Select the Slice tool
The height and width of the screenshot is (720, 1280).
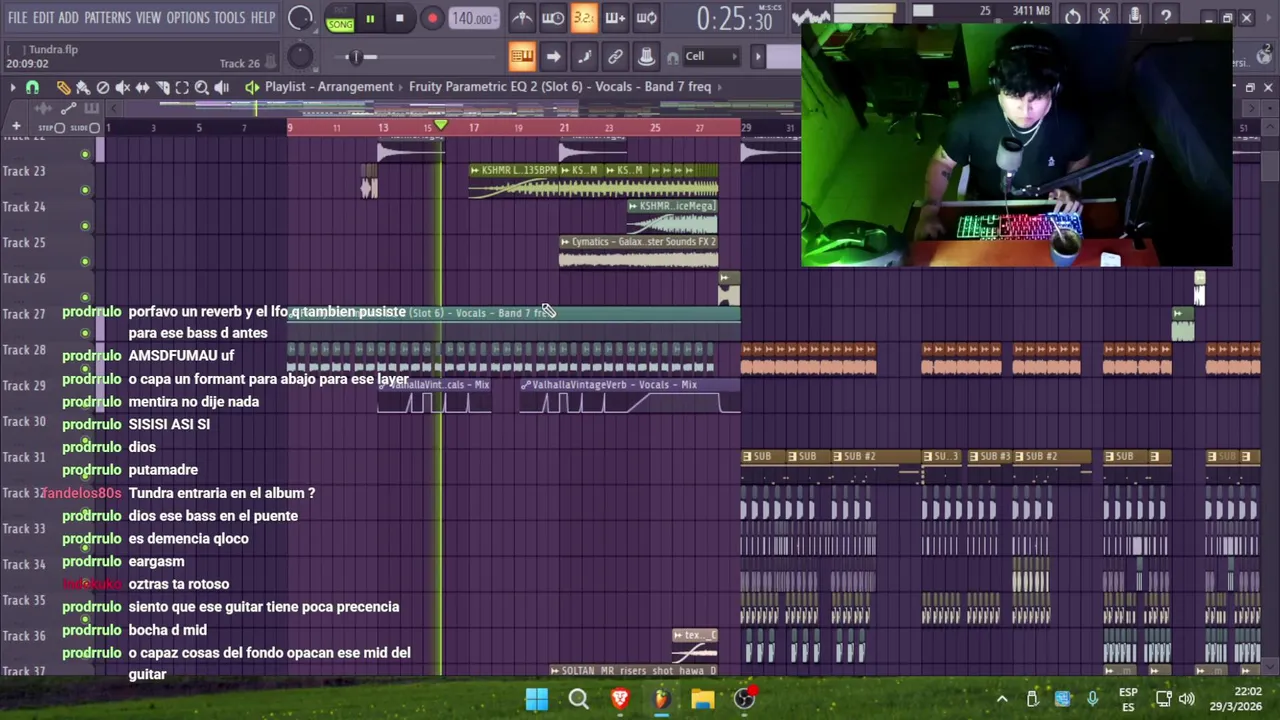point(163,87)
